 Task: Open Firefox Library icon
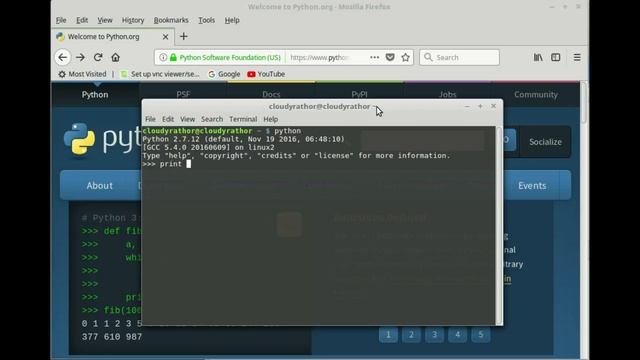(x=538, y=58)
